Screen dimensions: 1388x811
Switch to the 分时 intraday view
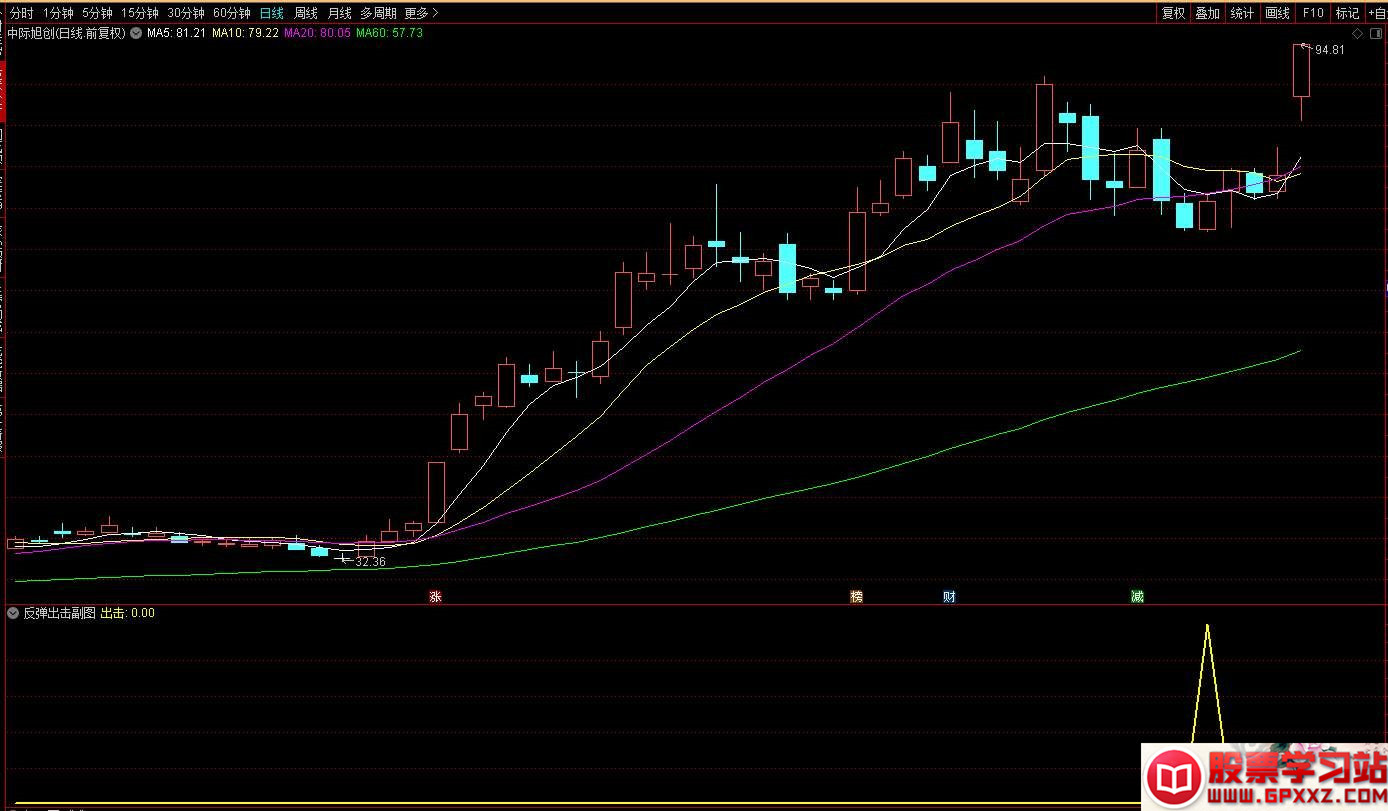[21, 13]
